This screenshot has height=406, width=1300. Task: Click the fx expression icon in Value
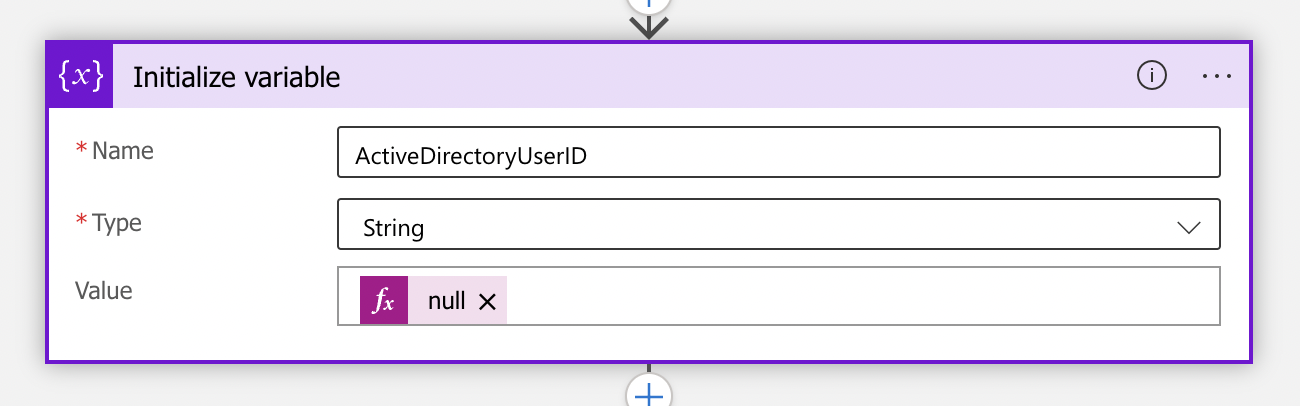(384, 301)
